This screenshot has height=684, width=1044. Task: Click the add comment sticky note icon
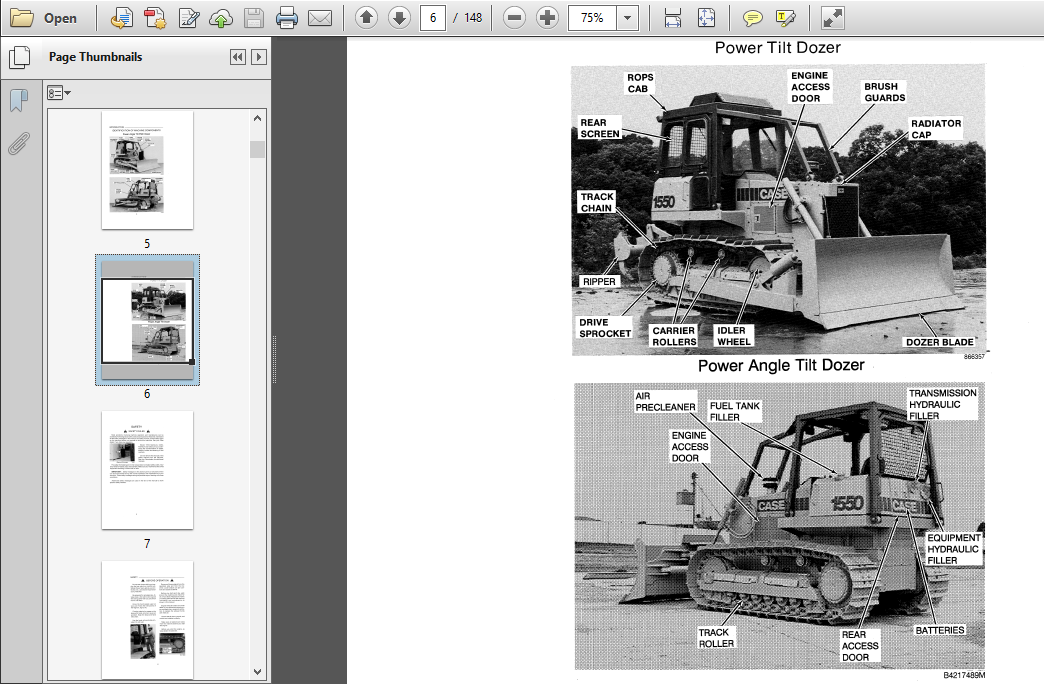coord(752,18)
